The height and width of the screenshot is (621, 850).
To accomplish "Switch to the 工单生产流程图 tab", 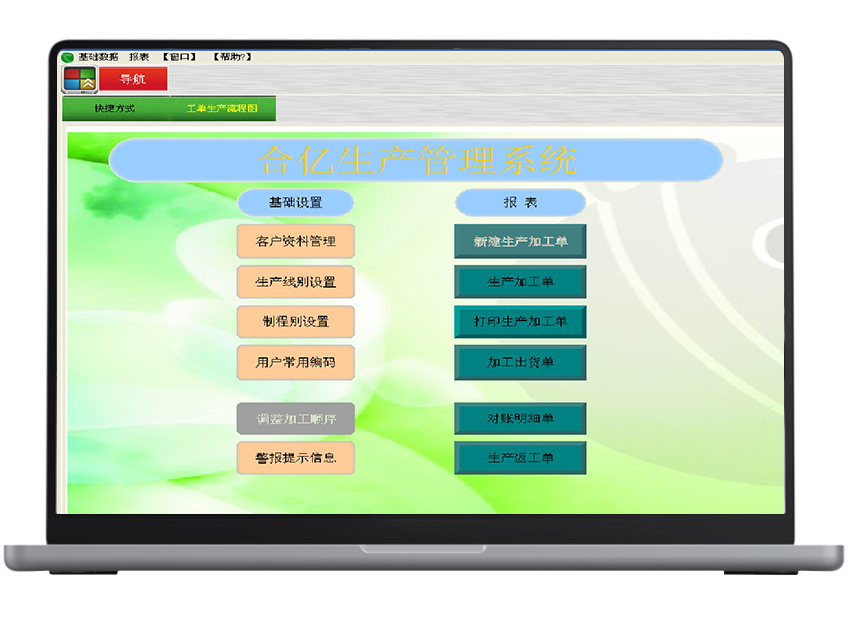I will pos(222,108).
